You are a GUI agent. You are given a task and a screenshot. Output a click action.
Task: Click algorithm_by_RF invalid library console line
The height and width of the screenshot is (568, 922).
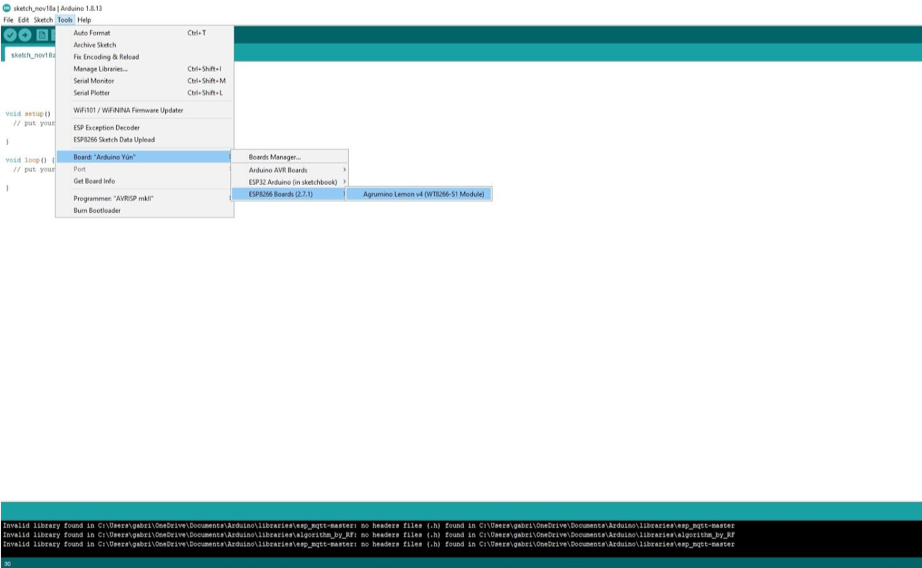coord(369,535)
